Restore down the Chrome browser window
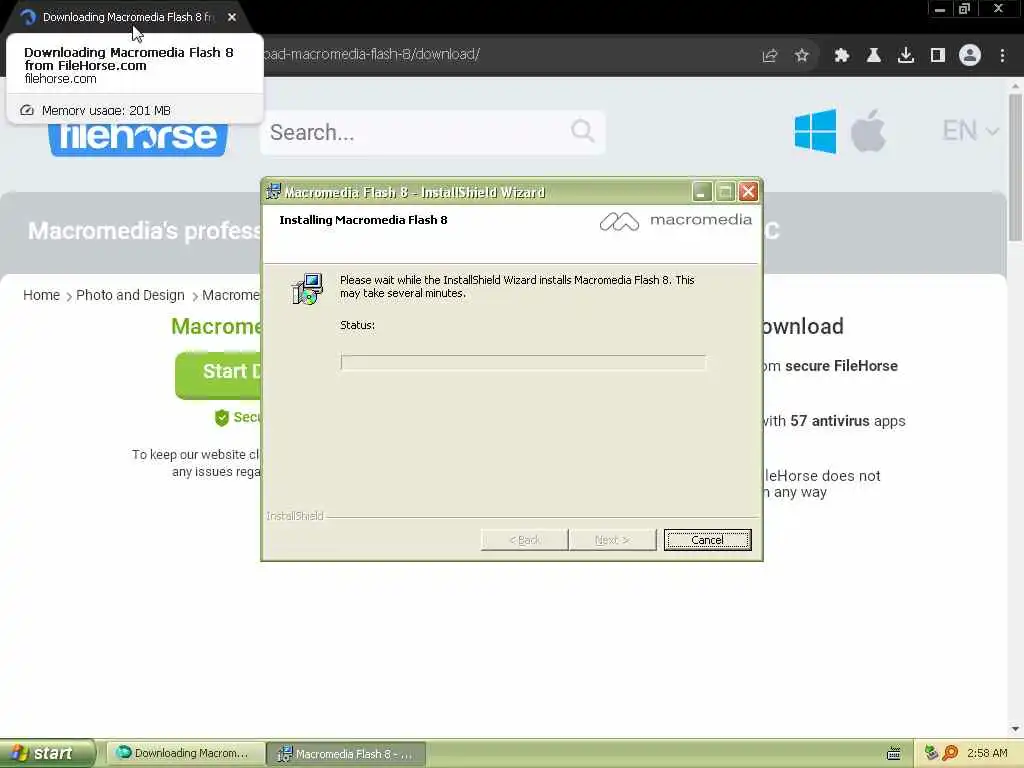The image size is (1024, 768). coord(964,9)
